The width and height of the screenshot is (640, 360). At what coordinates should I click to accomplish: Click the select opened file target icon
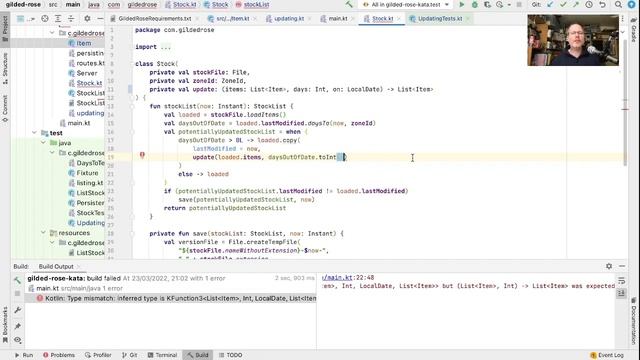point(45,18)
